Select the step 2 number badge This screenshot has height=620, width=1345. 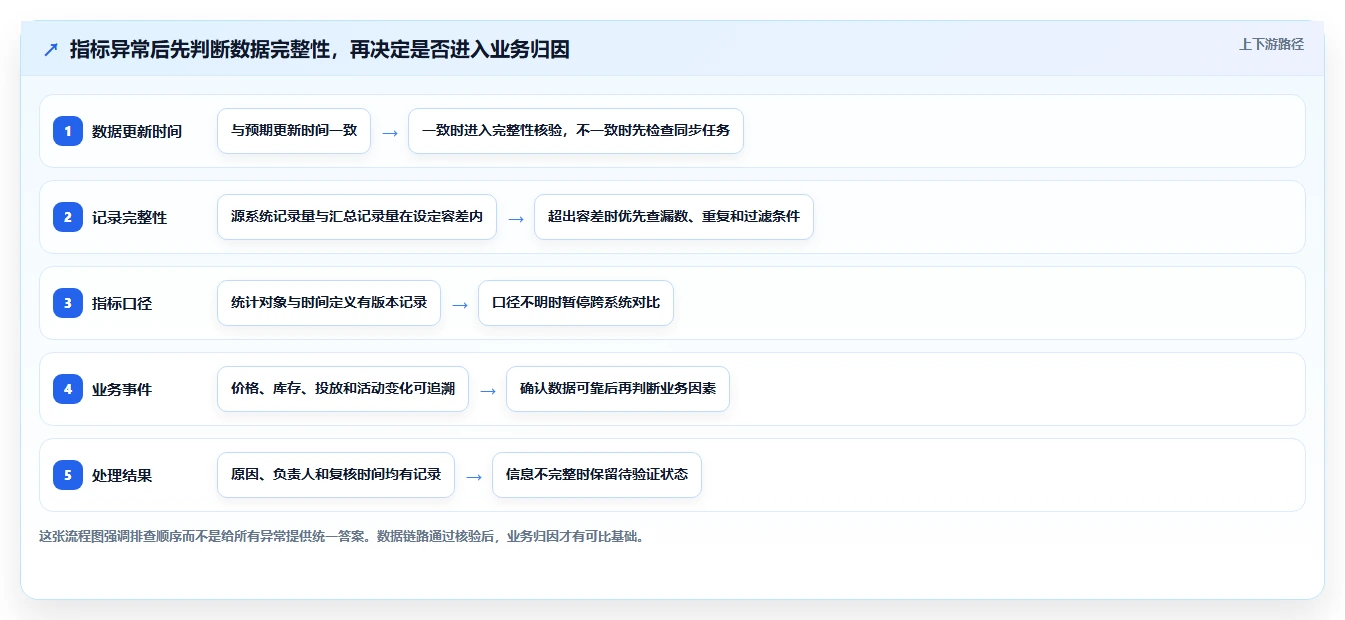(x=68, y=217)
